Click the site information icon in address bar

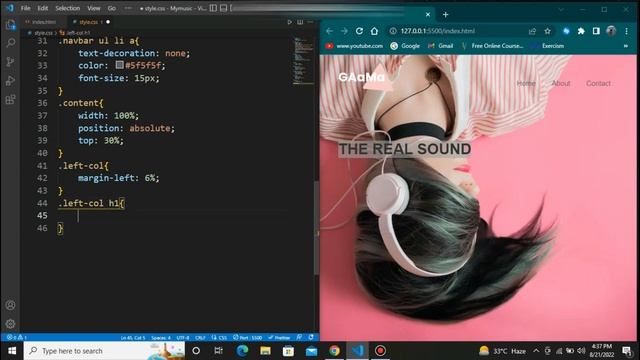click(x=393, y=31)
